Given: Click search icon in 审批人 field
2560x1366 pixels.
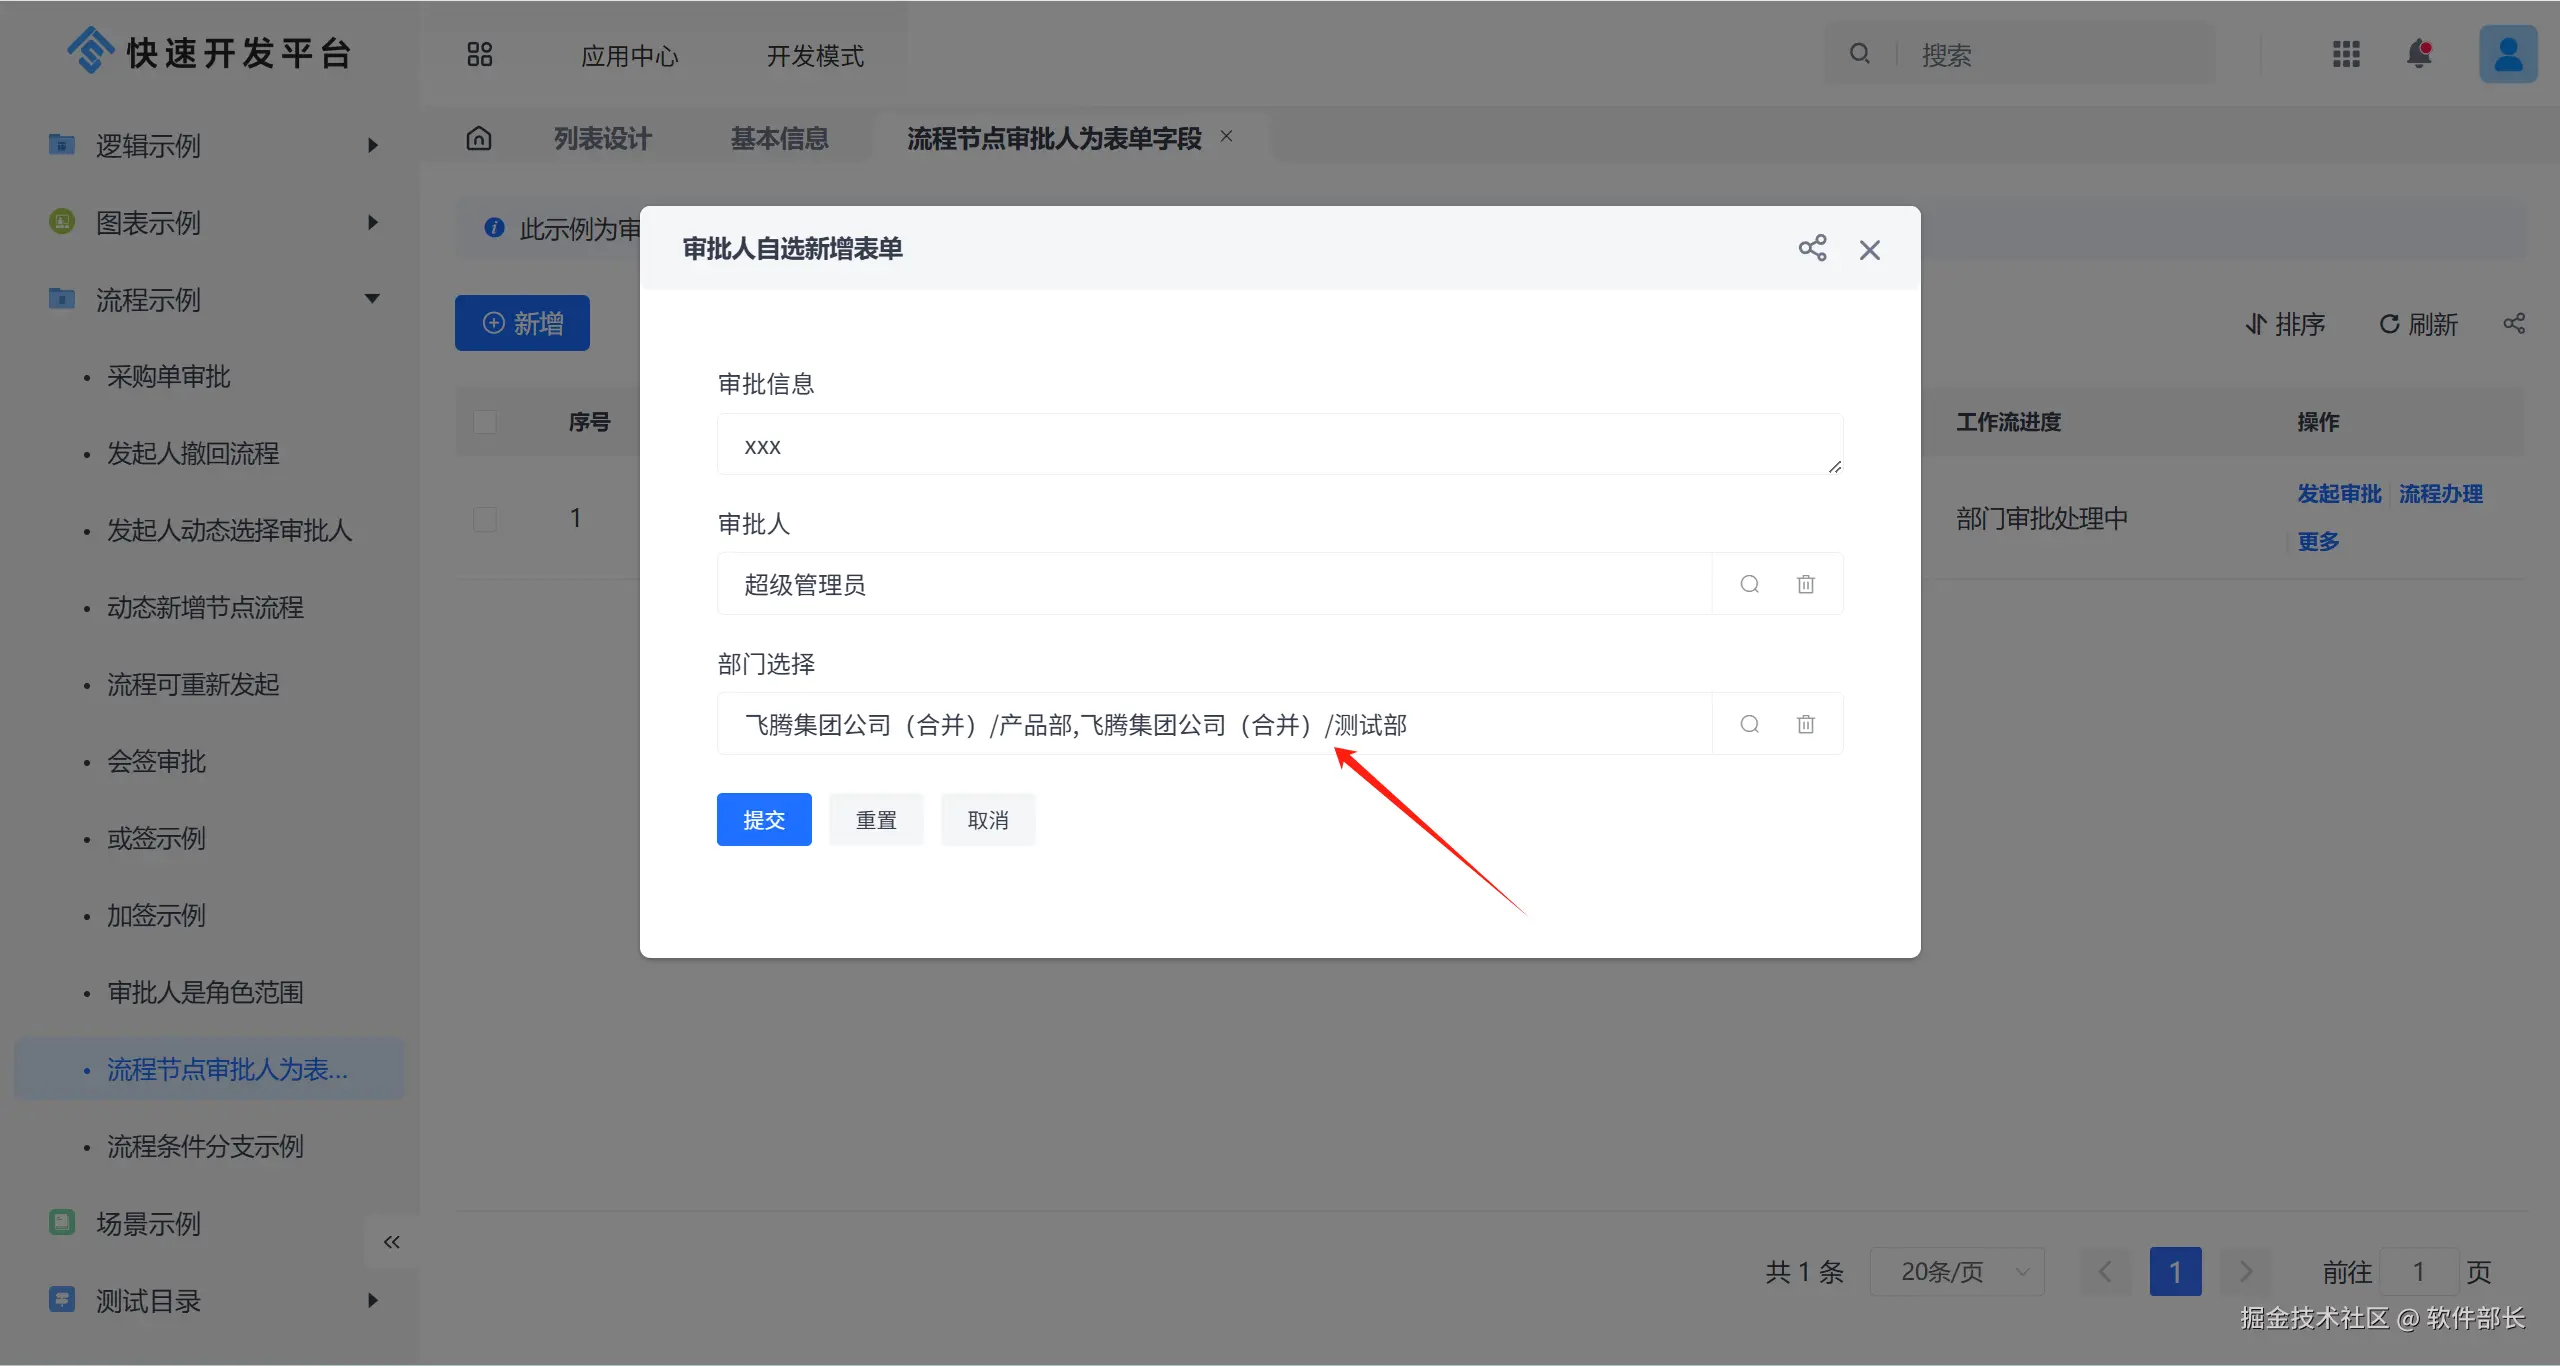Looking at the screenshot, I should (x=1749, y=584).
